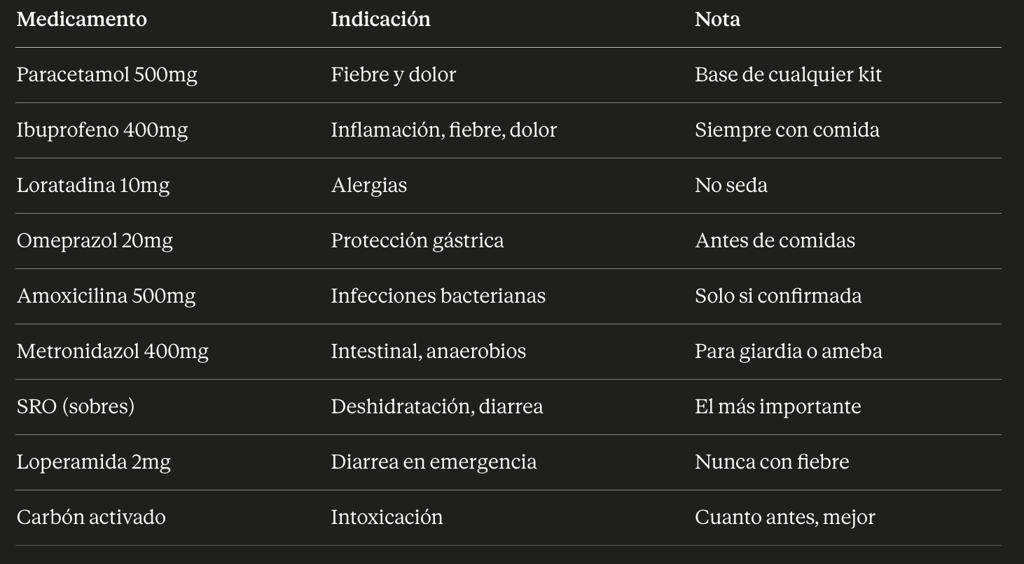Click the Loratadina 10mg entry
This screenshot has height=564, width=1024.
(93, 185)
